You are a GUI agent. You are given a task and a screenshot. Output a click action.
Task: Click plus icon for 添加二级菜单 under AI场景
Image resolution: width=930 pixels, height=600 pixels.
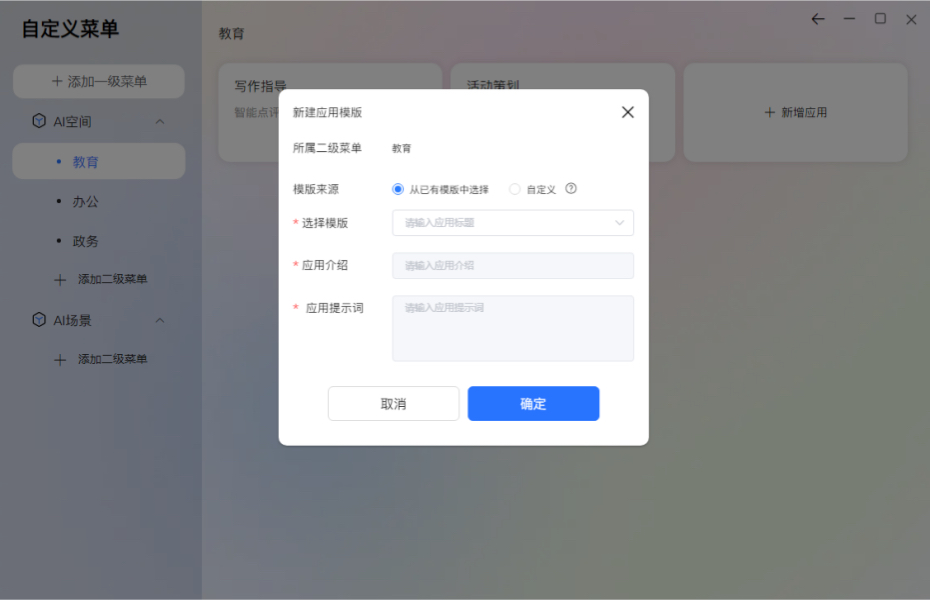[60, 359]
